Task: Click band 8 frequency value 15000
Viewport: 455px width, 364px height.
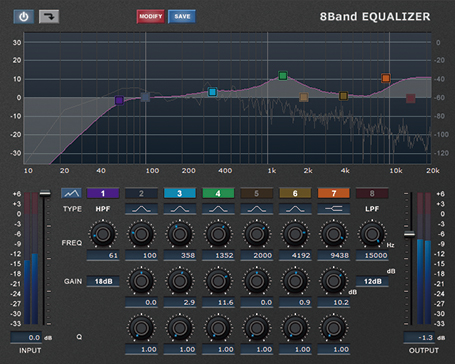Action: click(372, 255)
